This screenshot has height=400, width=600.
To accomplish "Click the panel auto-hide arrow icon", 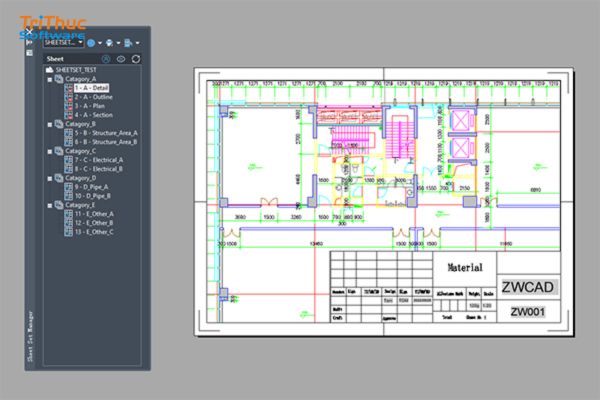I will [29, 42].
